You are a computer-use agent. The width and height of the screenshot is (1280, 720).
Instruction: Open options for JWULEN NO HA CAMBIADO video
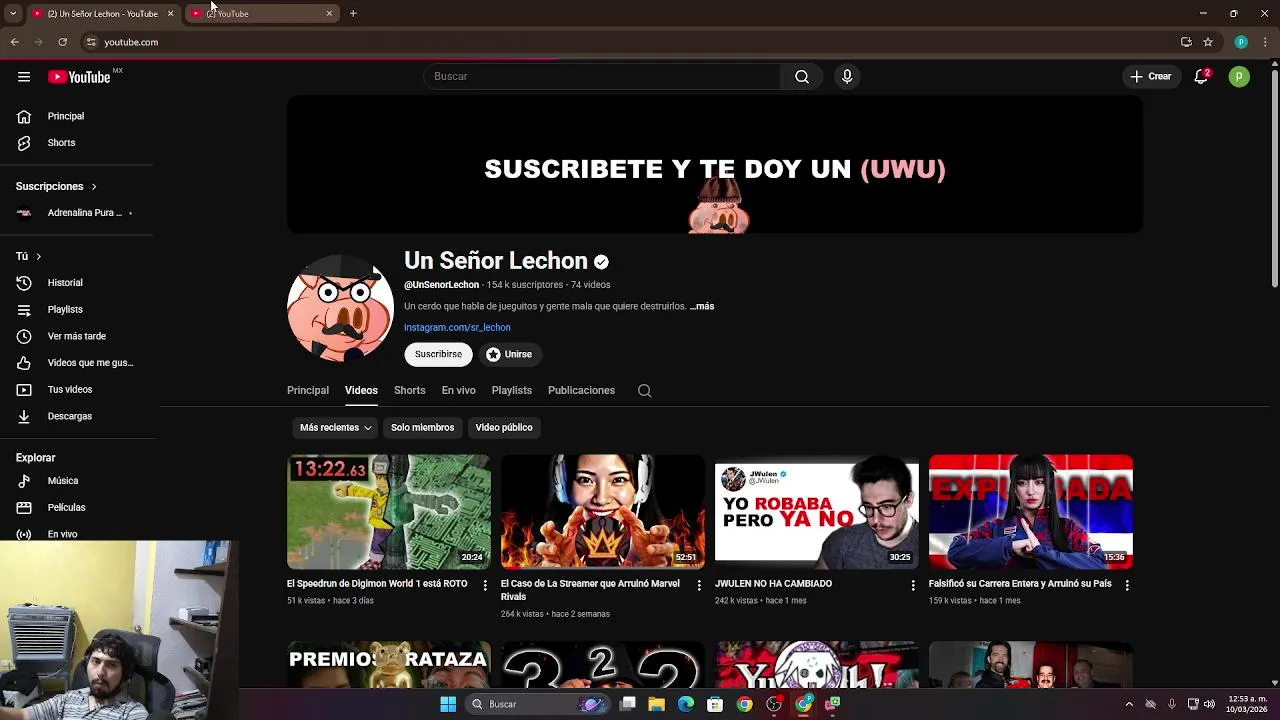point(913,585)
